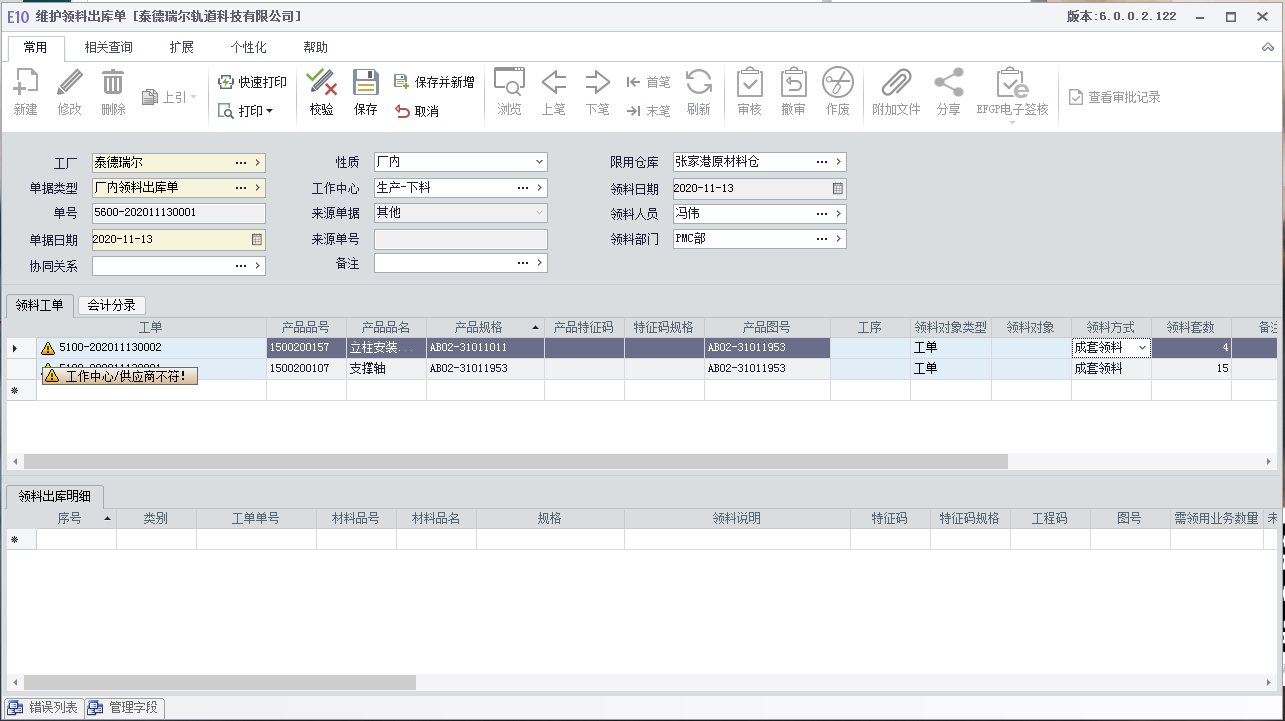Image resolution: width=1285 pixels, height=721 pixels.
Task: Open the 扩展 ribbon tab
Action: [x=182, y=47]
